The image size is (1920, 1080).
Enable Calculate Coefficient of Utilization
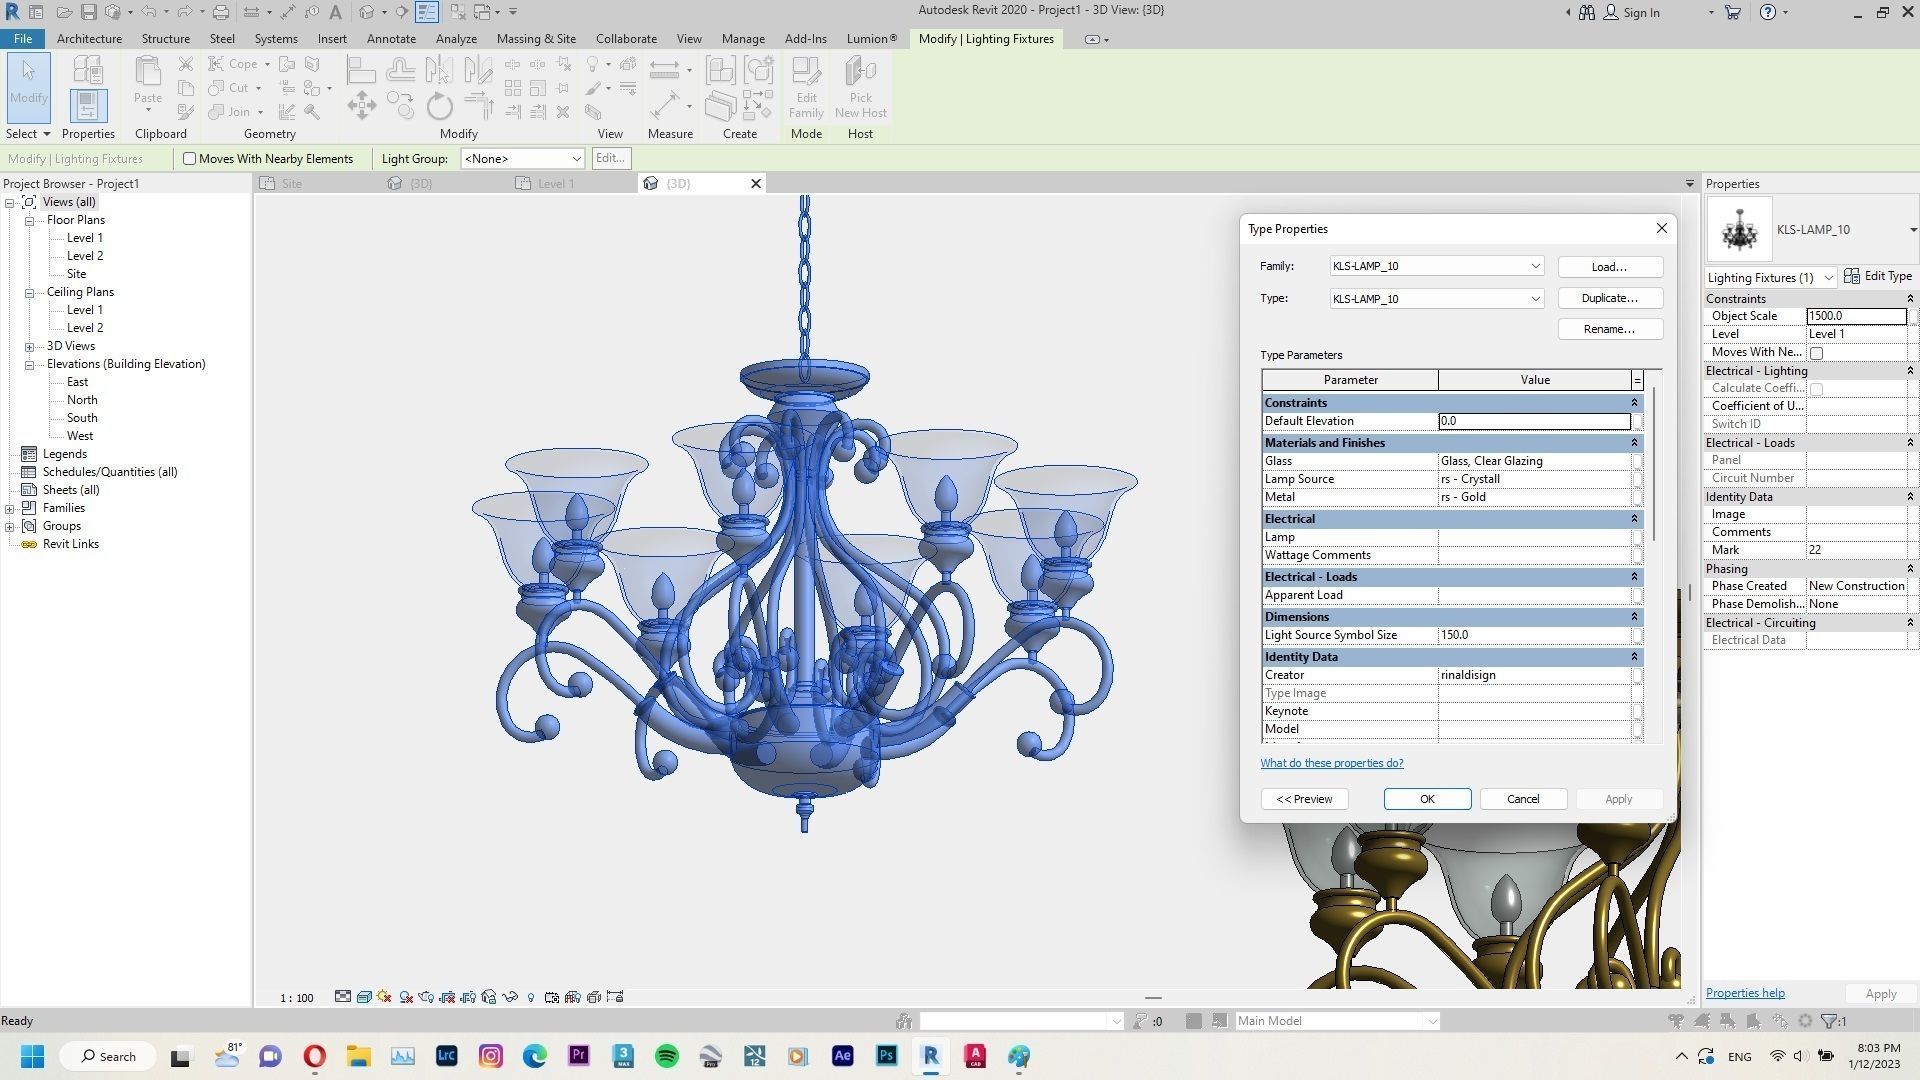1817,388
